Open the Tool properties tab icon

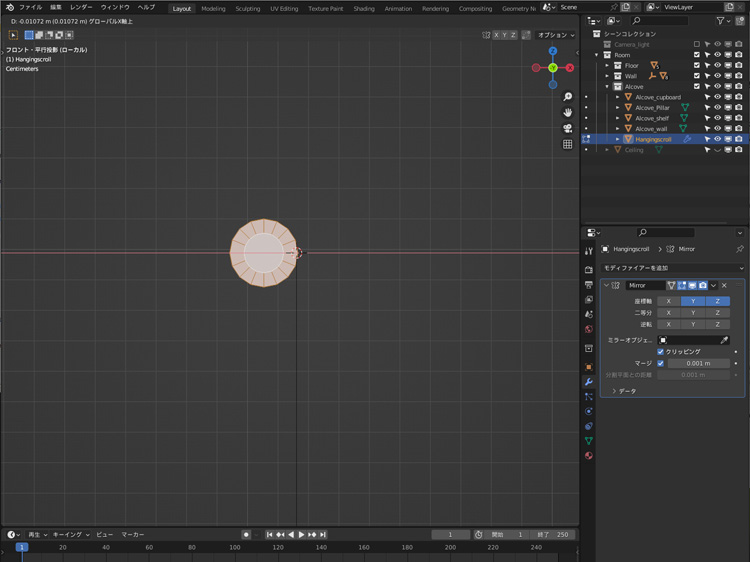589,251
